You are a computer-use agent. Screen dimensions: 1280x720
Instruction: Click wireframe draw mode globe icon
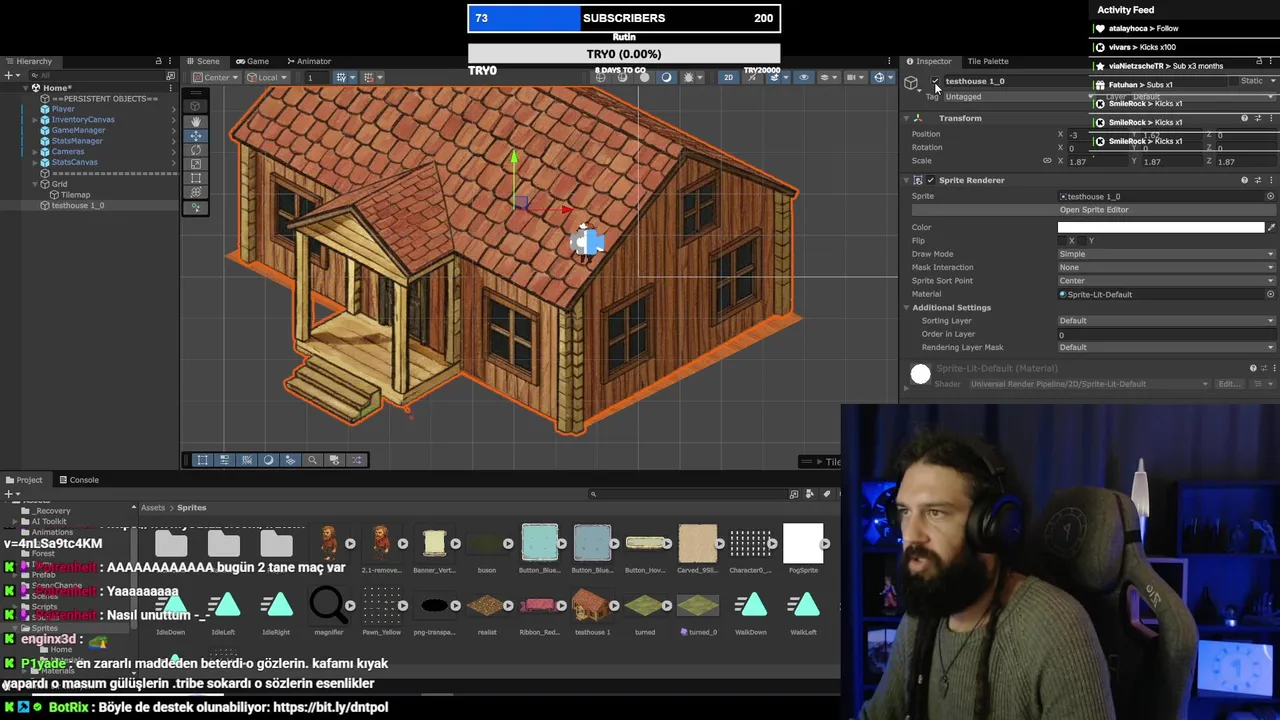[600, 77]
